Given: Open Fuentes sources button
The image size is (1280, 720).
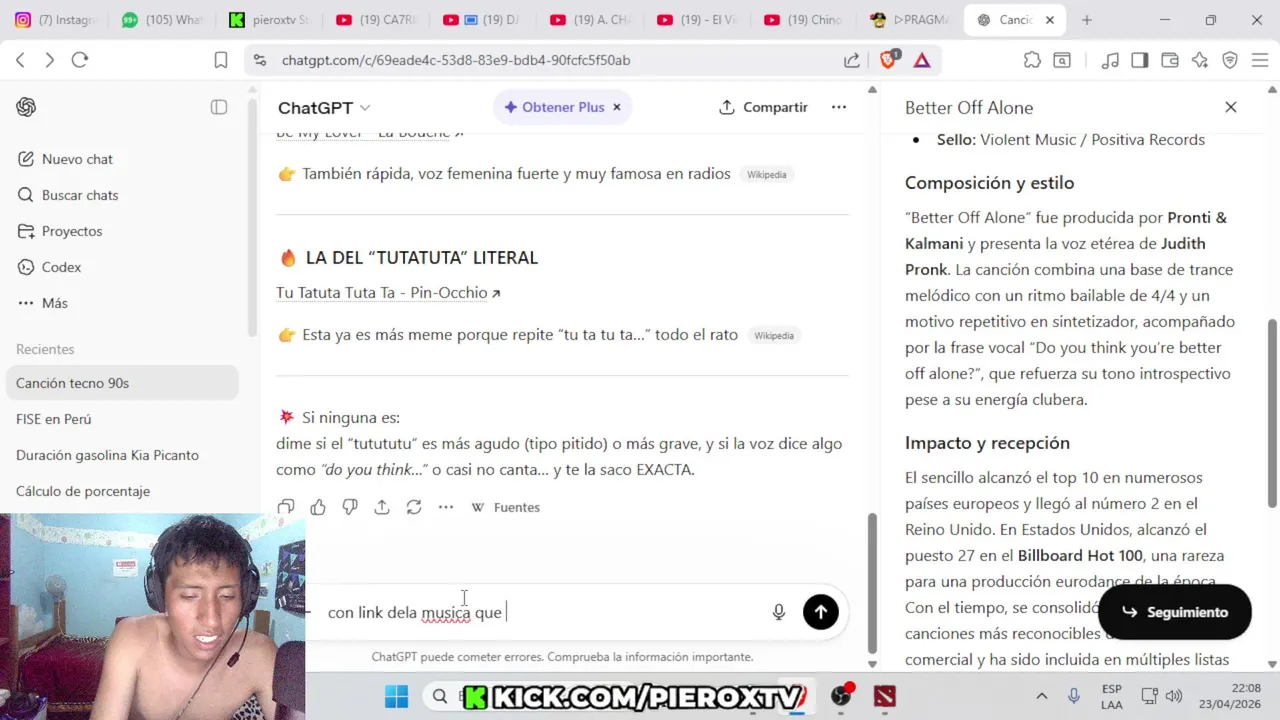Looking at the screenshot, I should [506, 507].
